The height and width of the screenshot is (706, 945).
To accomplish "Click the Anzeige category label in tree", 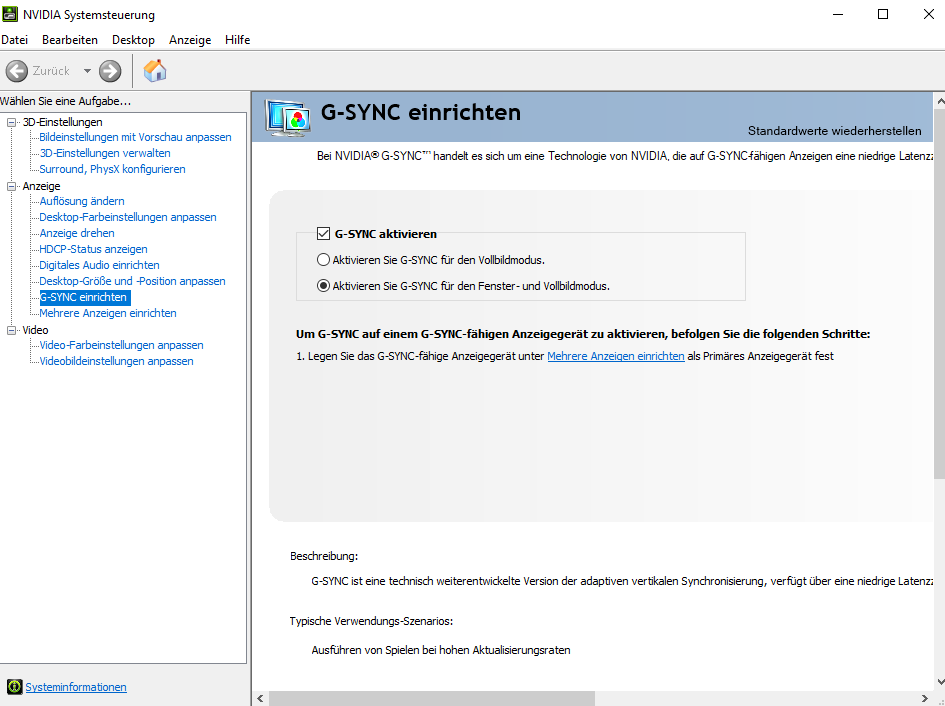I will [42, 186].
